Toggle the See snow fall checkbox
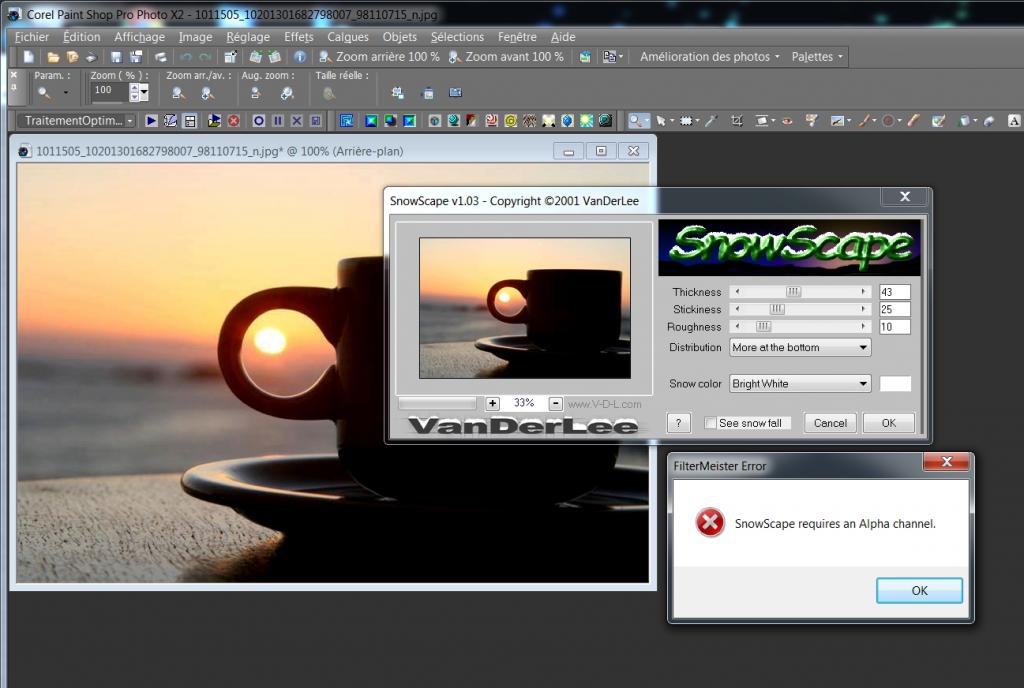Screen dimensions: 1024x688 click(710, 423)
